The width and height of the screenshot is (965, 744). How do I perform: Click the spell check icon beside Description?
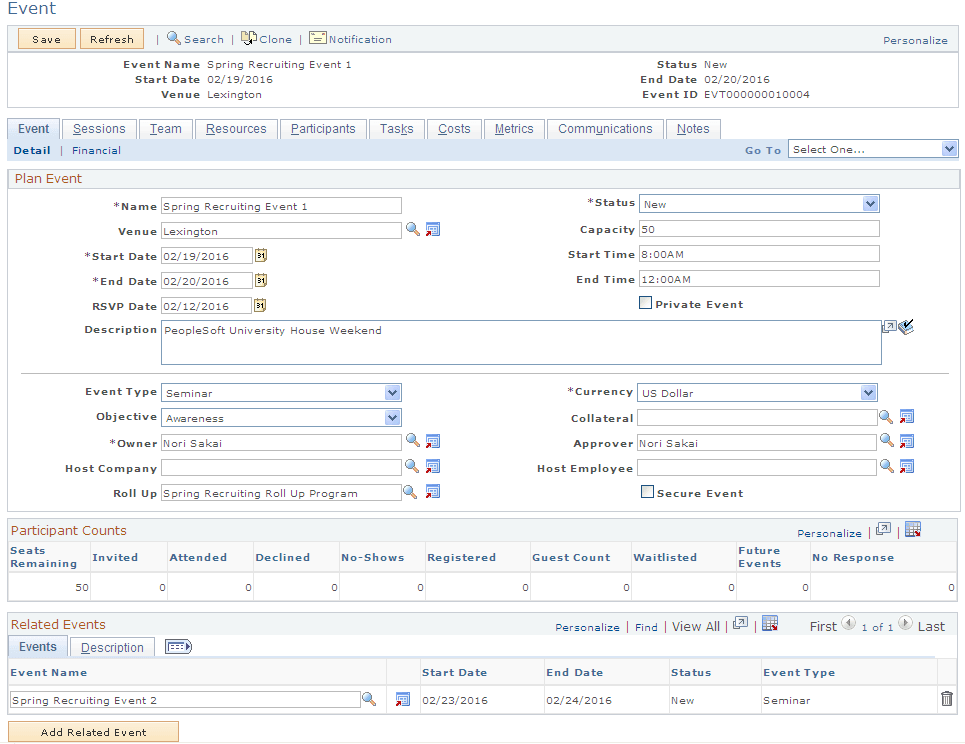(906, 325)
